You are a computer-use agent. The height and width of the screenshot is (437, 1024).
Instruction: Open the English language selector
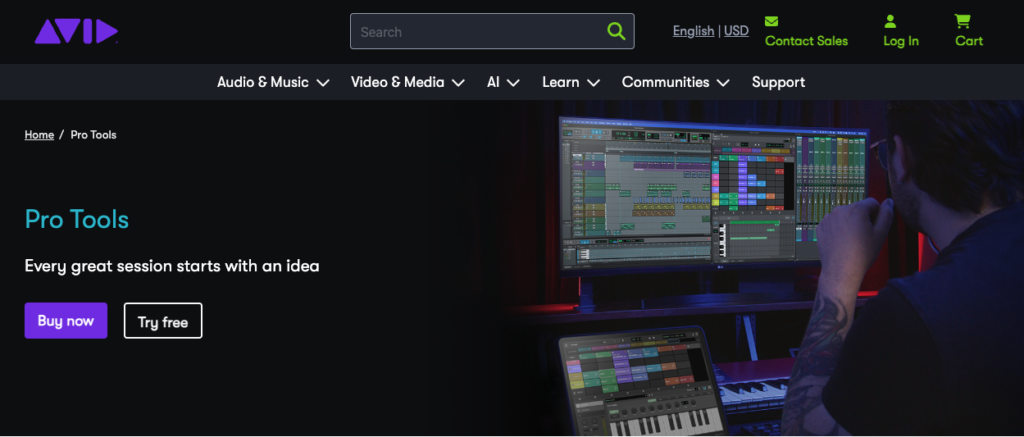pyautogui.click(x=694, y=31)
